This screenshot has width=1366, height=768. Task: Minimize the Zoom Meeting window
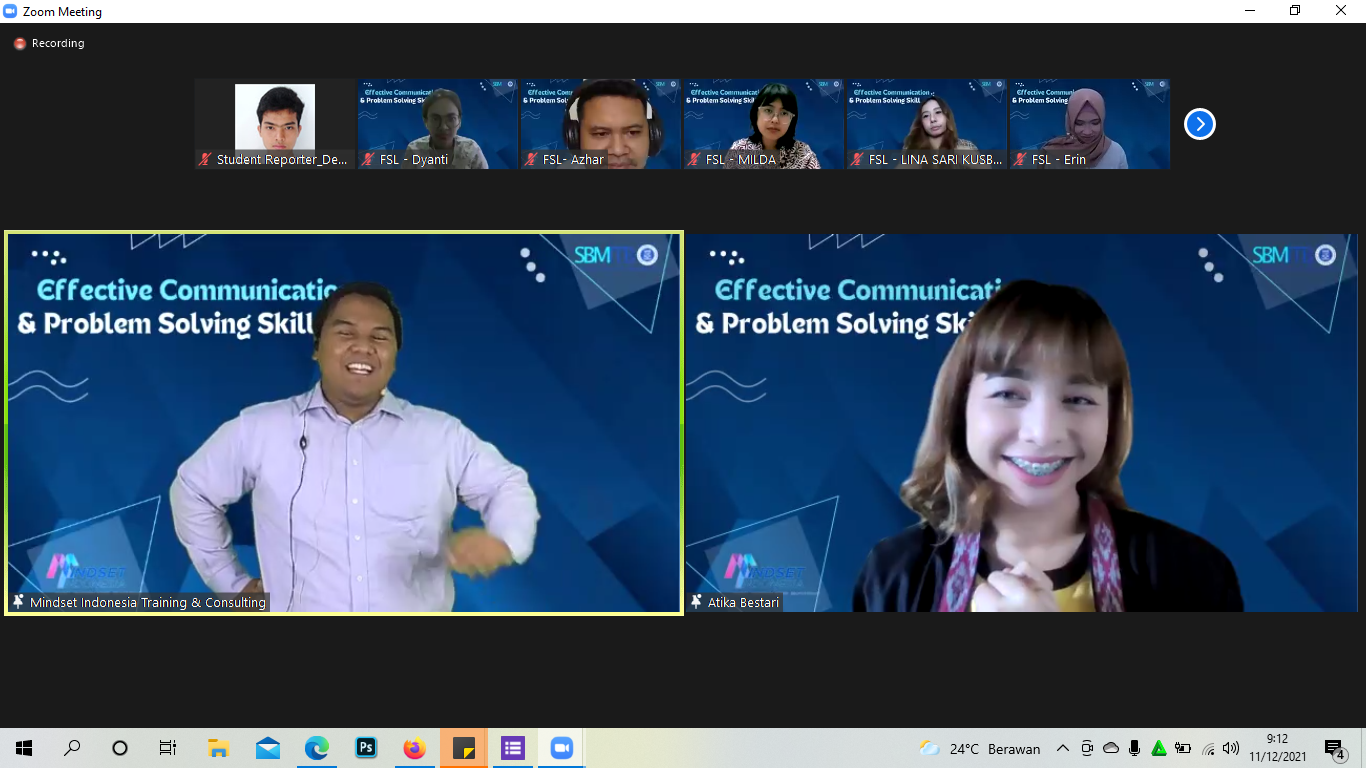point(1250,11)
